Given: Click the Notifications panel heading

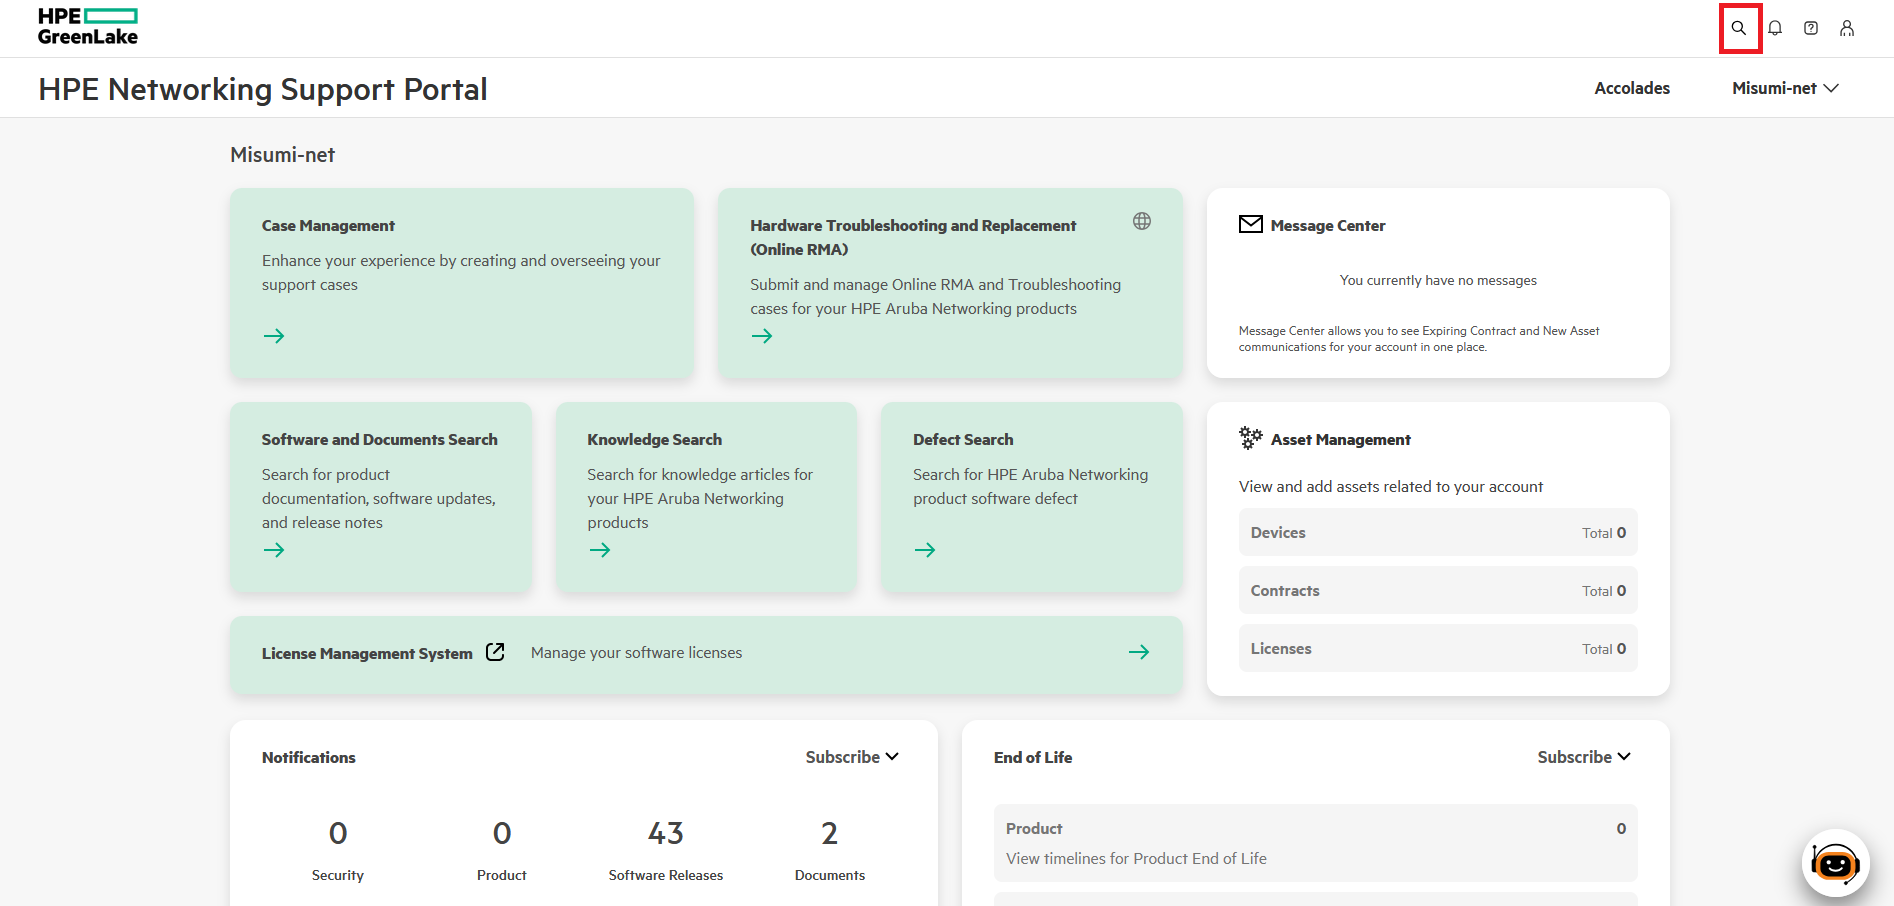Looking at the screenshot, I should click(x=309, y=758).
